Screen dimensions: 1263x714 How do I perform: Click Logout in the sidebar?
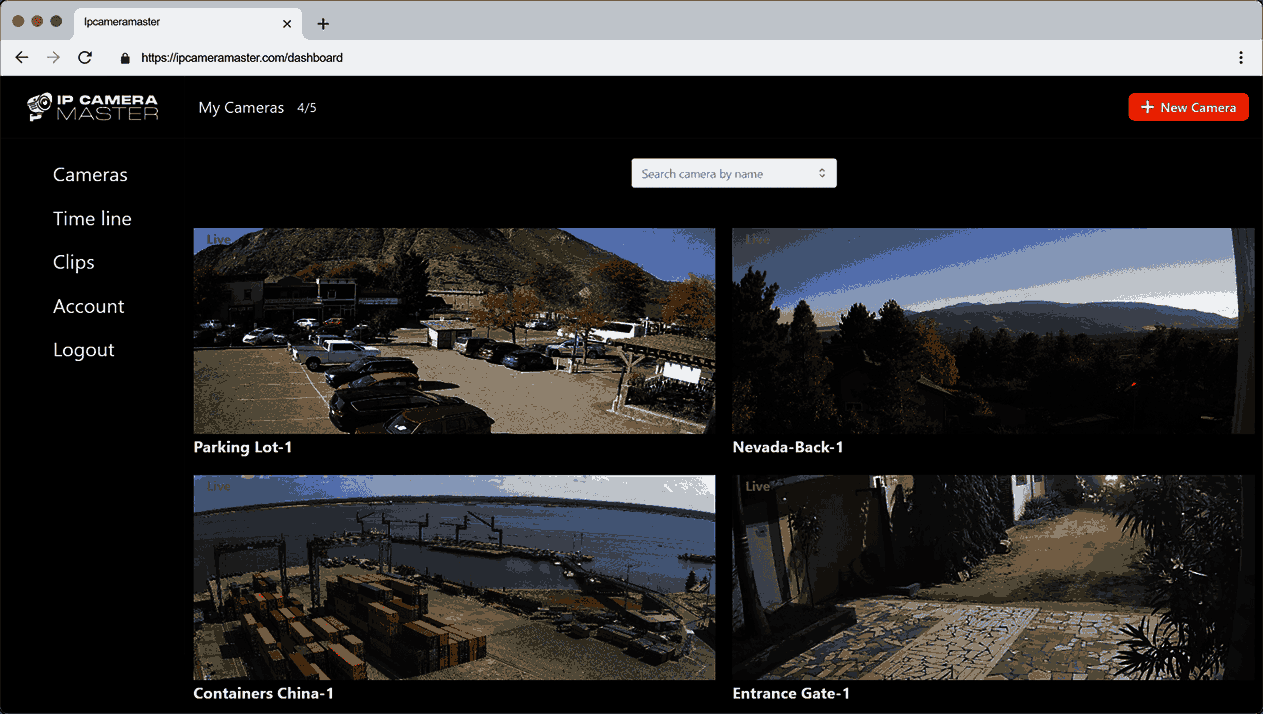click(x=83, y=349)
